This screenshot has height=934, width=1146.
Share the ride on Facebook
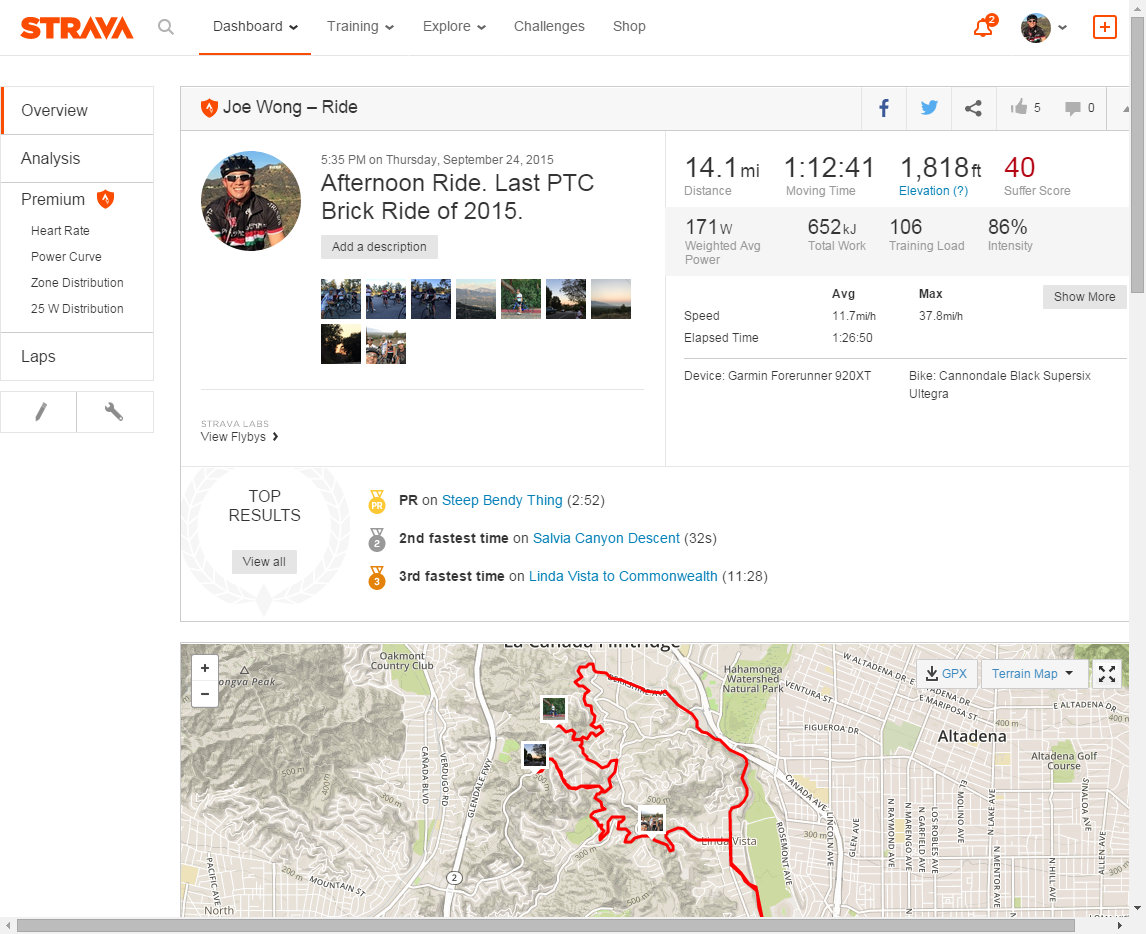[884, 108]
